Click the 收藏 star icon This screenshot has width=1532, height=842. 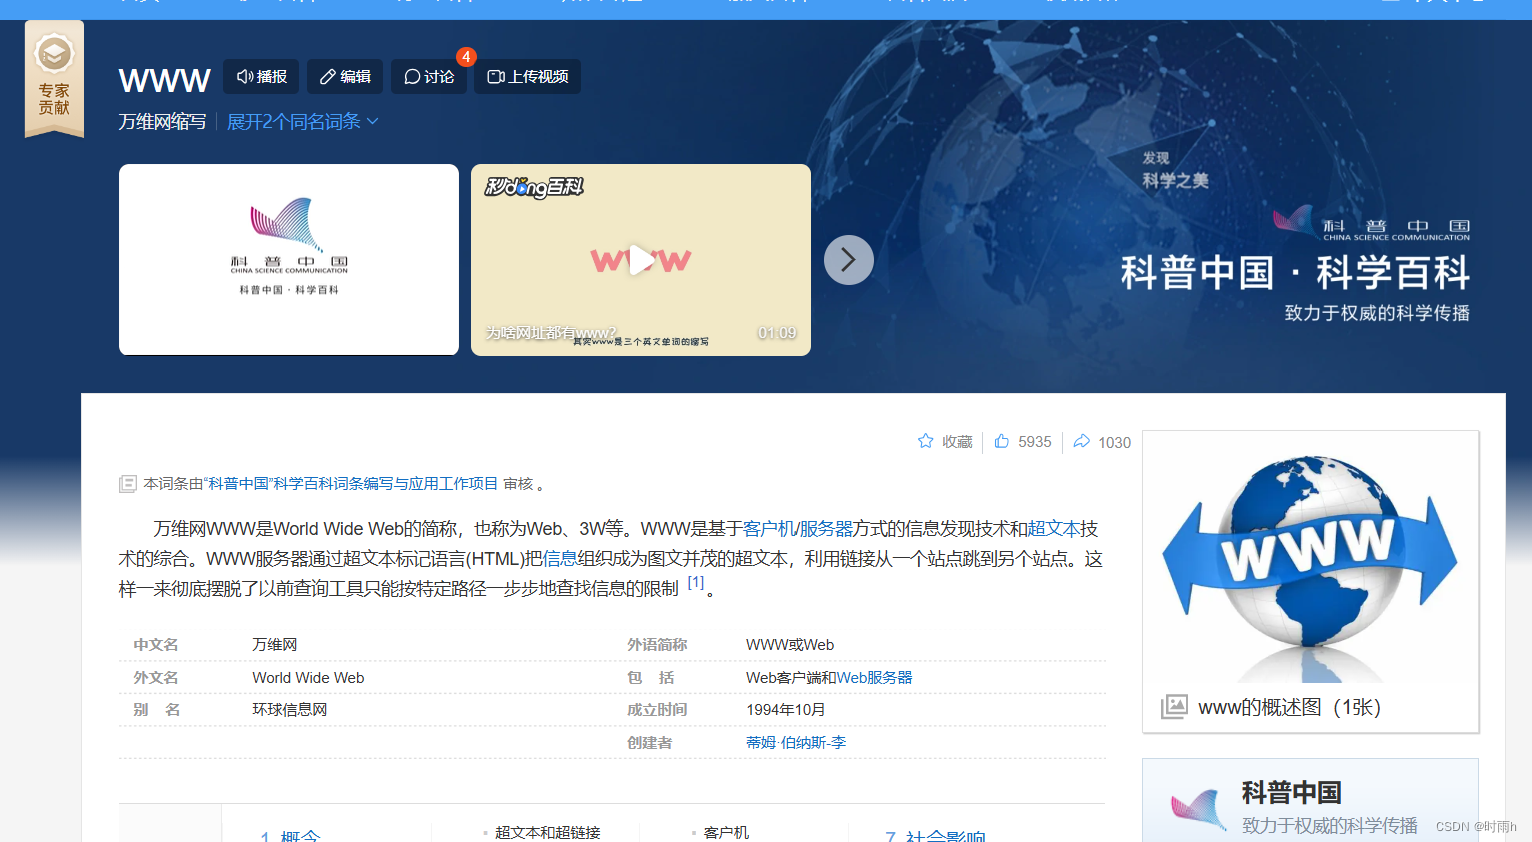pyautogui.click(x=926, y=441)
